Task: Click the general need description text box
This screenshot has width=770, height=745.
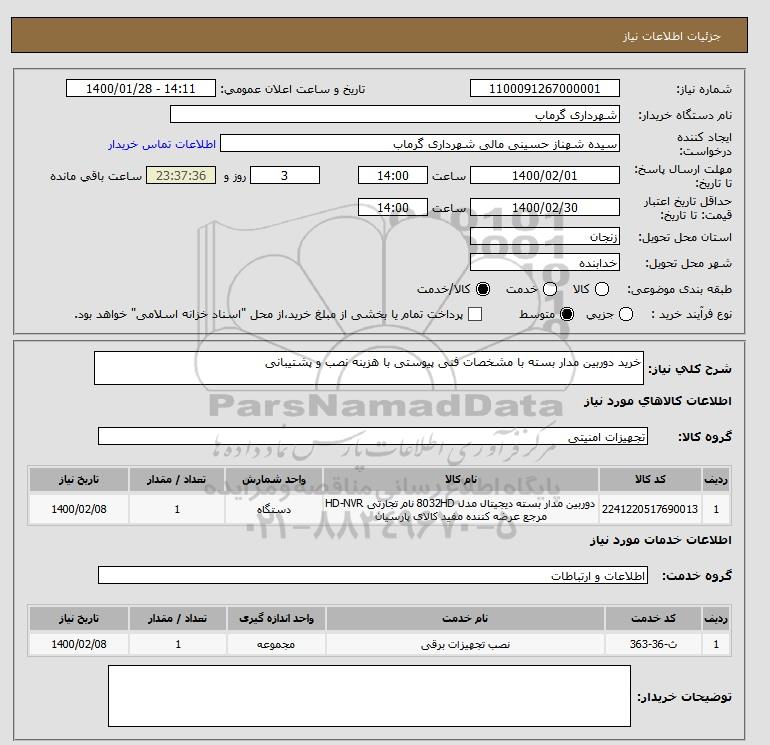Action: click(368, 368)
